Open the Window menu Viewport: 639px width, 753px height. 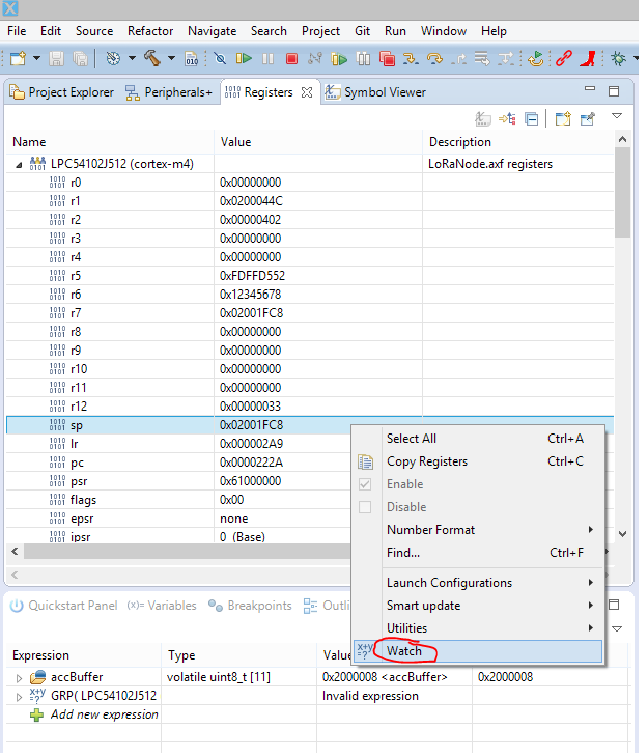pyautogui.click(x=444, y=31)
